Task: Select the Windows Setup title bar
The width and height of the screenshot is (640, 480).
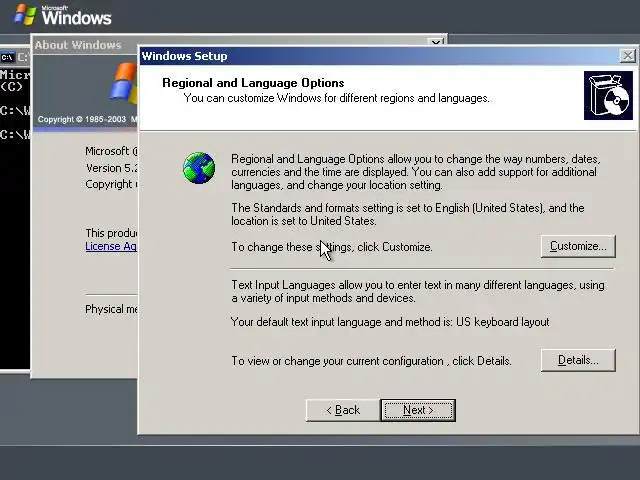Action: [x=380, y=56]
